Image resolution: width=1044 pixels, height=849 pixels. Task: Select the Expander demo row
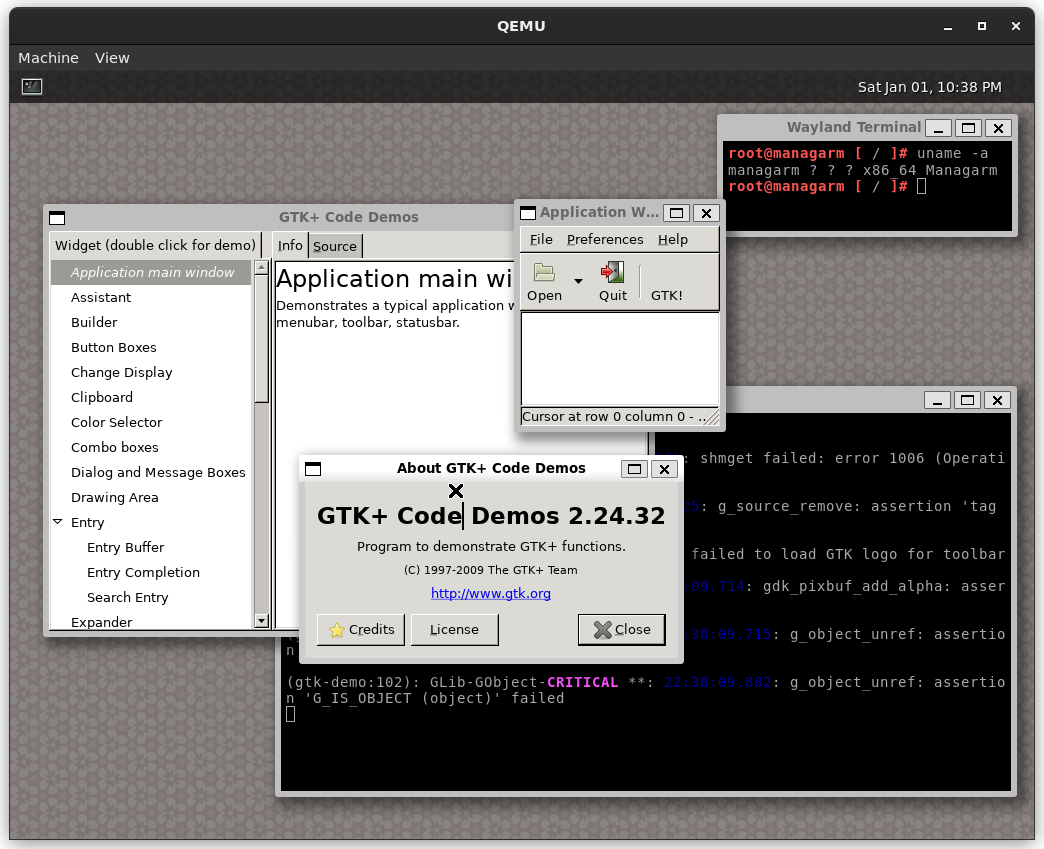tap(152, 621)
